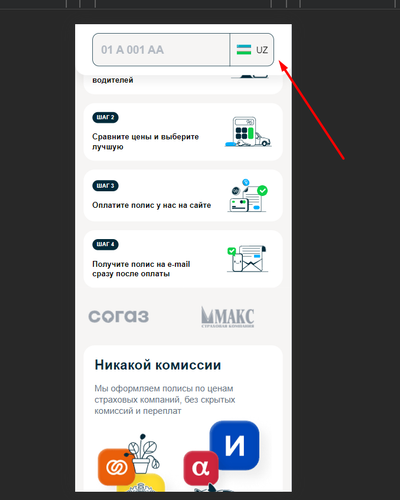The image size is (400, 500).
Task: Click the МАКС insurance company logo
Action: tap(228, 317)
